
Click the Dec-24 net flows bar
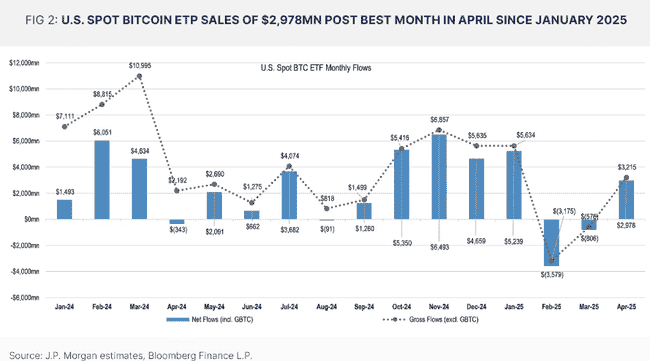click(x=476, y=189)
